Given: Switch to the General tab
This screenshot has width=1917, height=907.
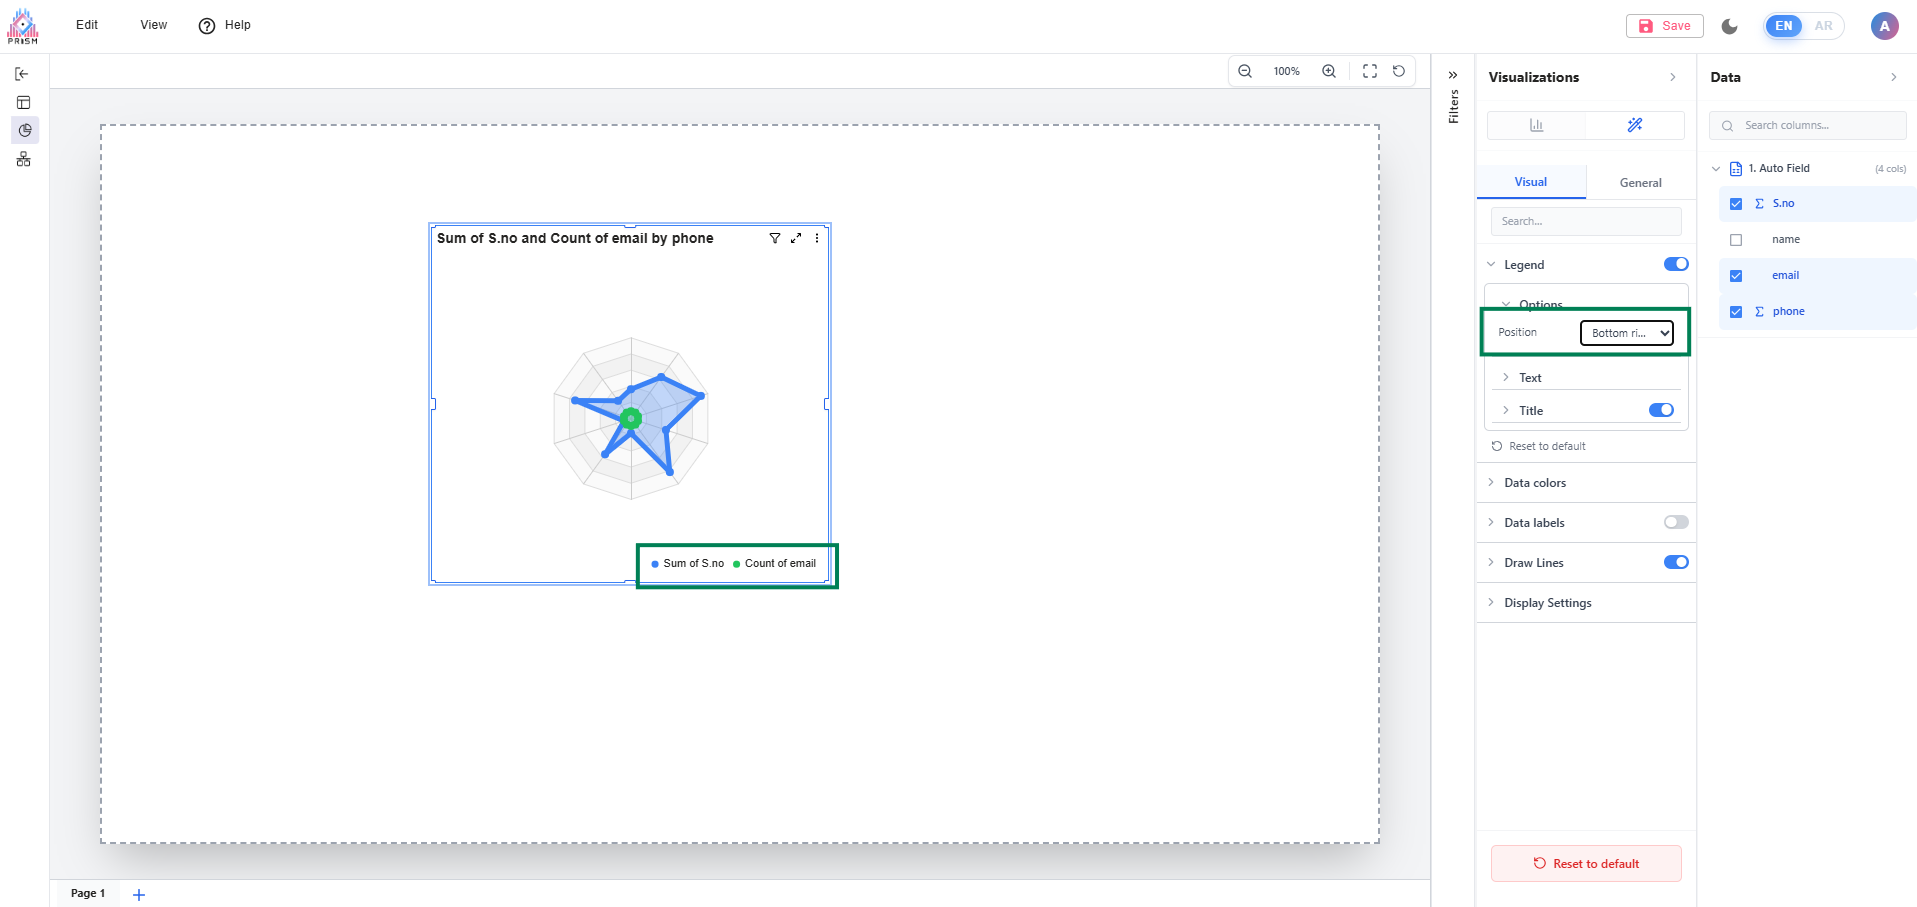Looking at the screenshot, I should (x=1640, y=183).
